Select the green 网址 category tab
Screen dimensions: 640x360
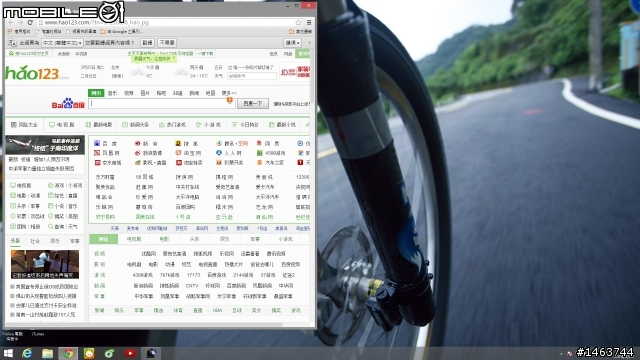pyautogui.click(x=103, y=239)
